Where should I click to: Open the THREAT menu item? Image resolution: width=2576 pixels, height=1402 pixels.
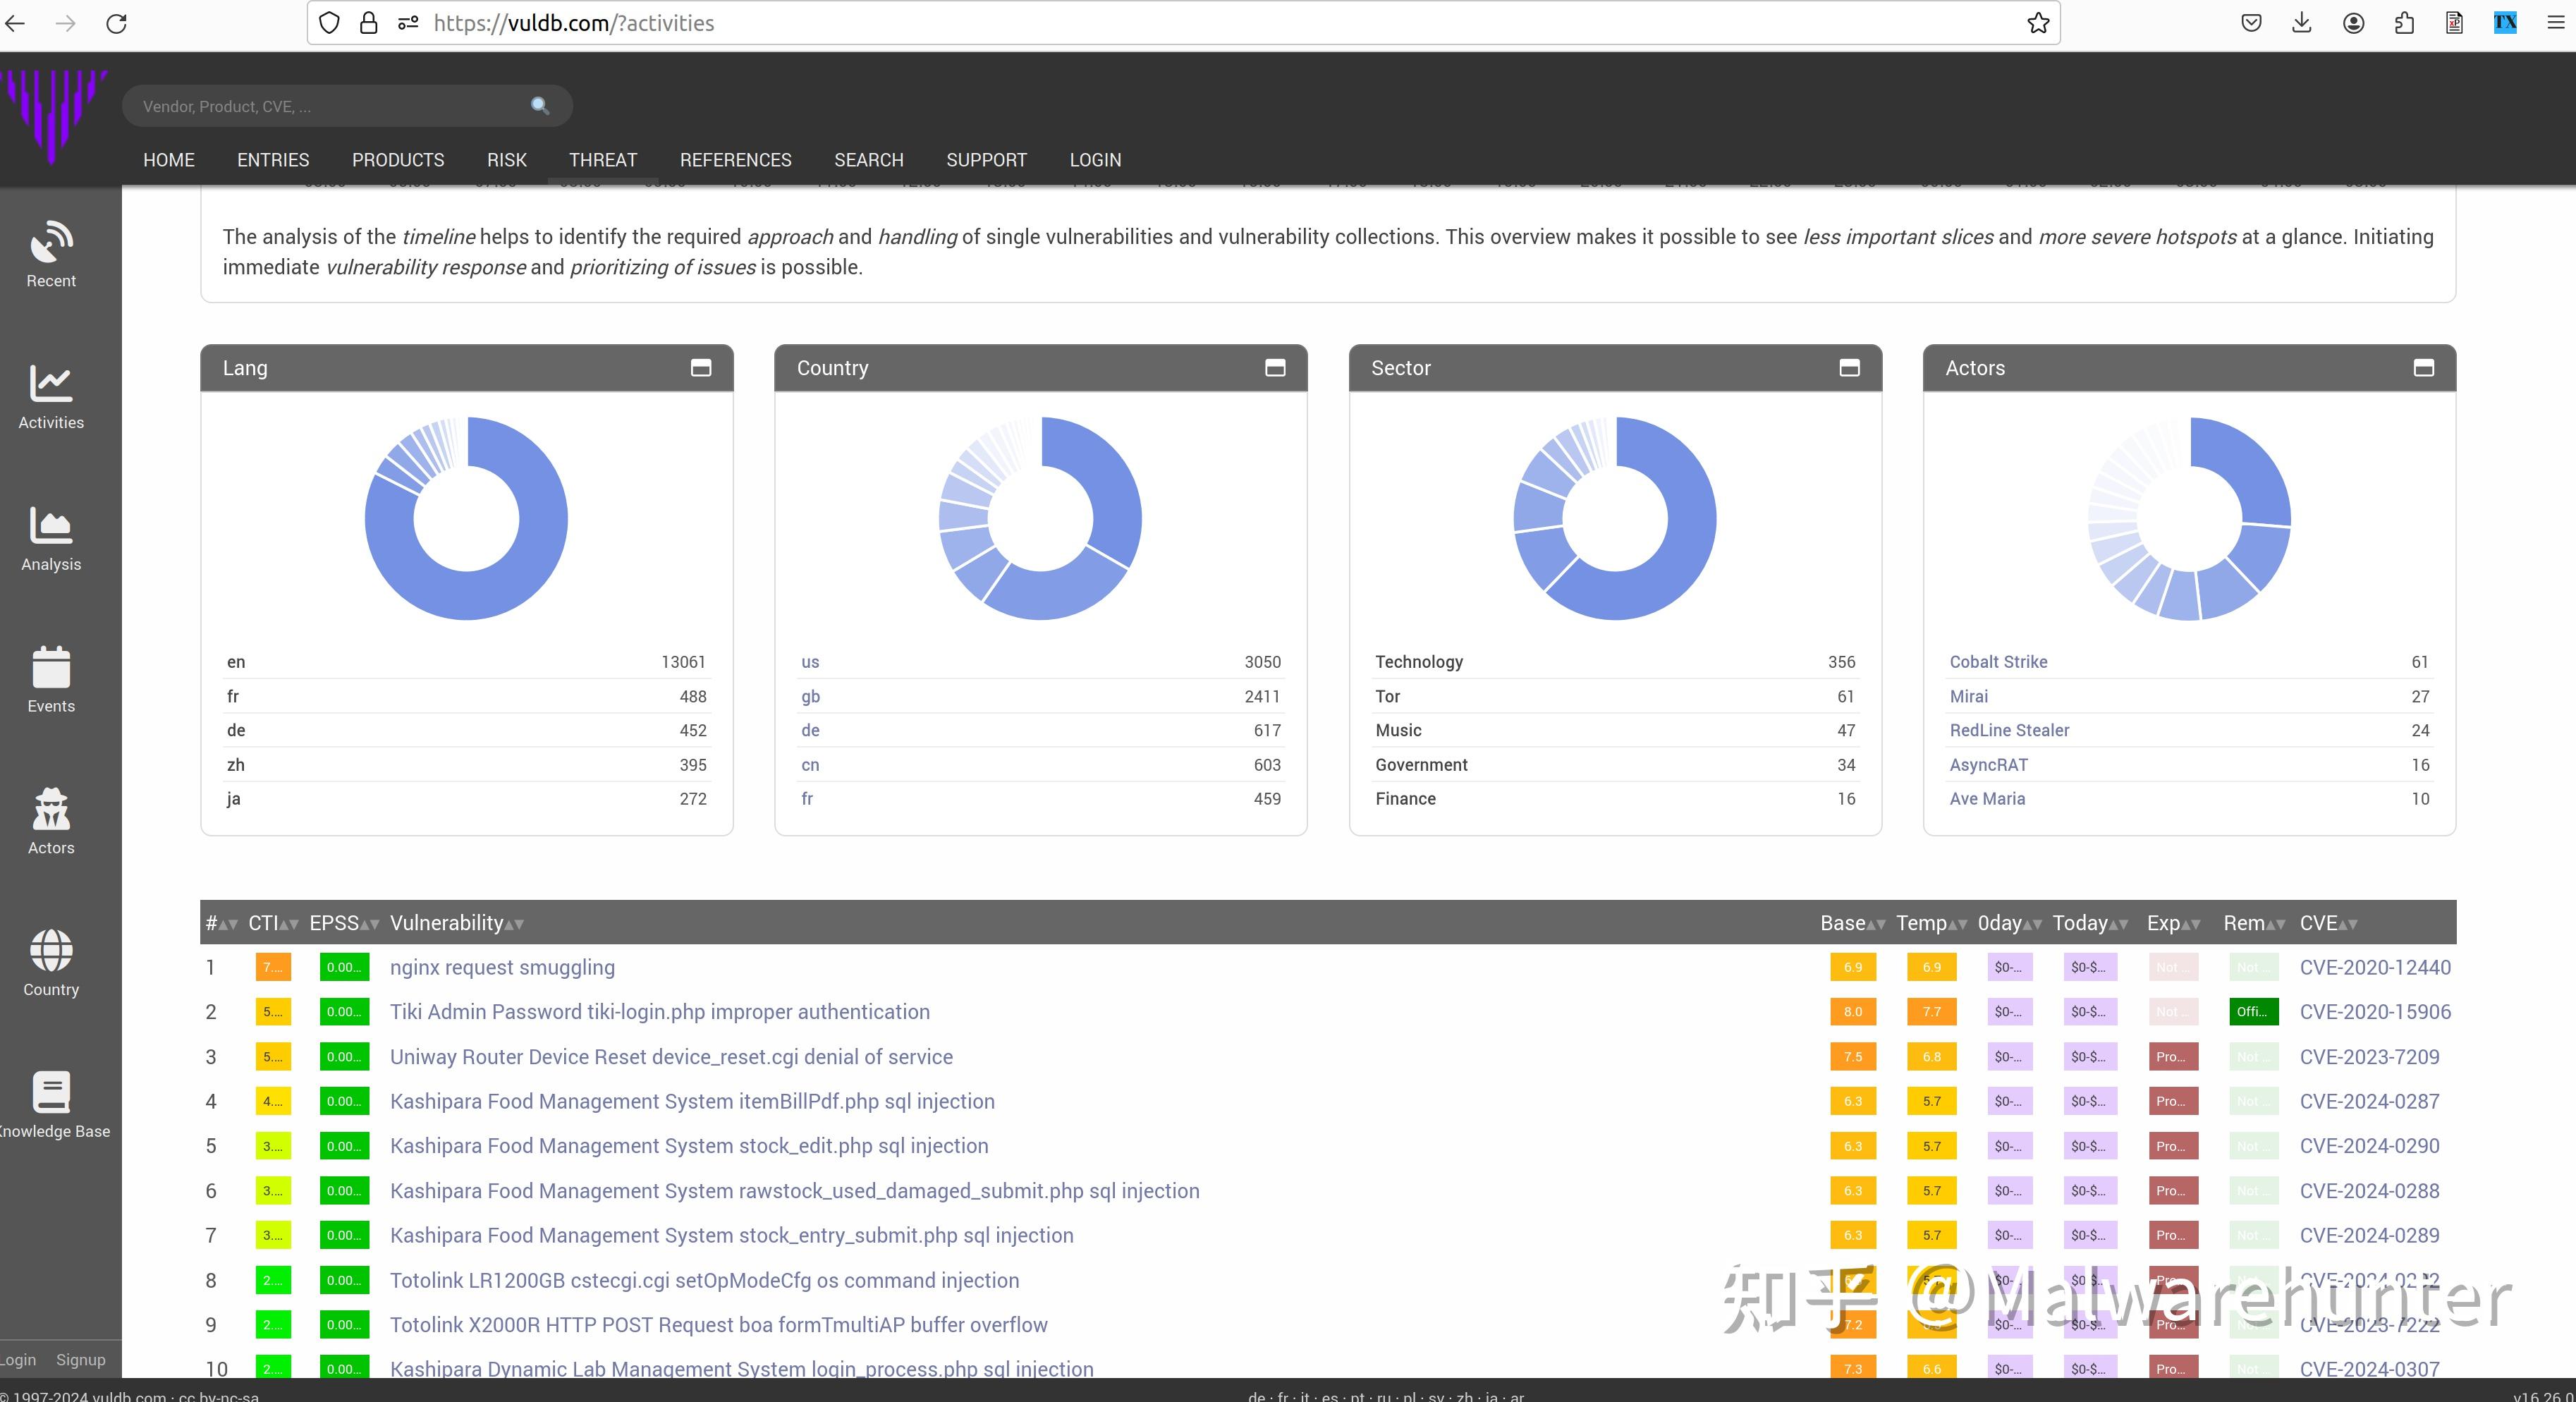pyautogui.click(x=602, y=160)
